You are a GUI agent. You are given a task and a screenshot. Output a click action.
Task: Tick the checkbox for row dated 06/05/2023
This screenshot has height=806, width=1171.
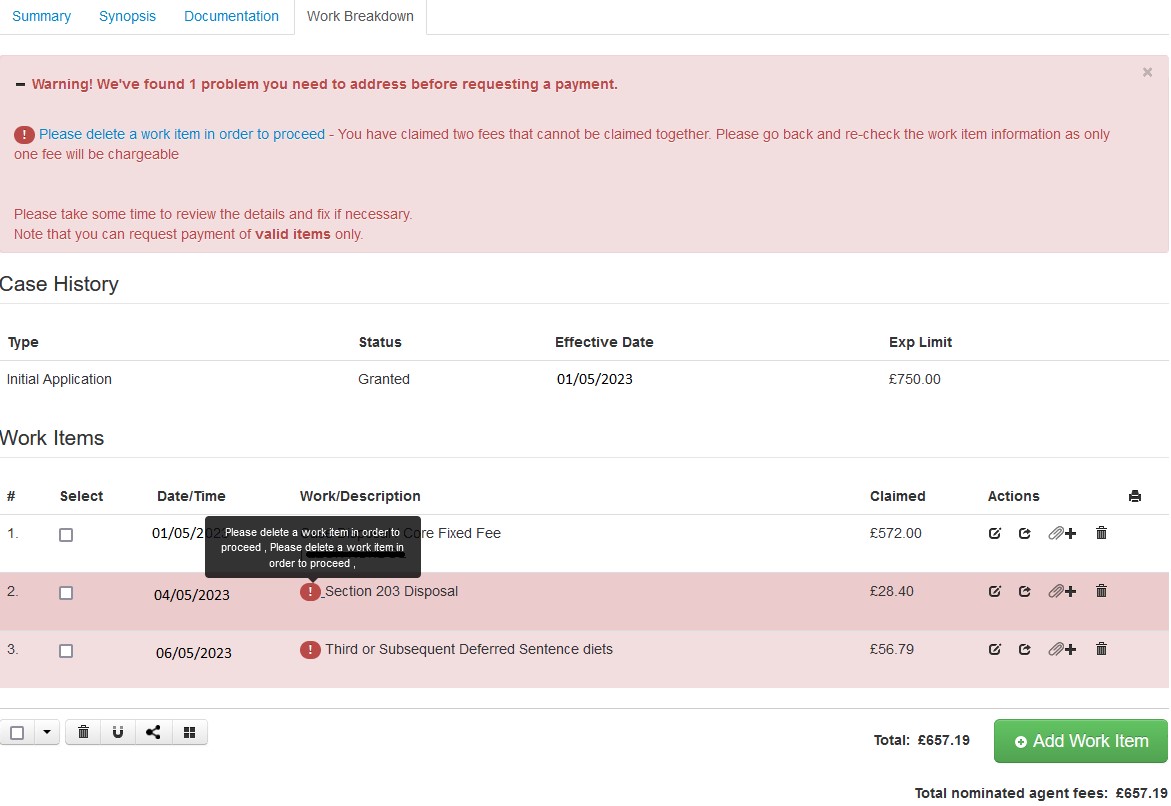click(x=66, y=651)
